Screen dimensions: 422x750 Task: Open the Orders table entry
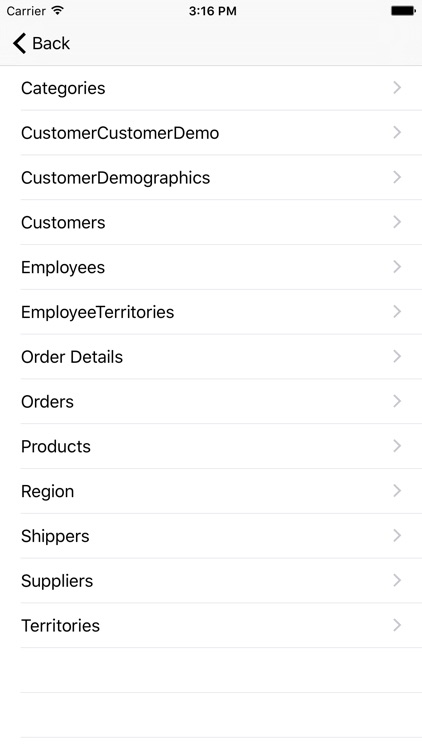tap(211, 401)
